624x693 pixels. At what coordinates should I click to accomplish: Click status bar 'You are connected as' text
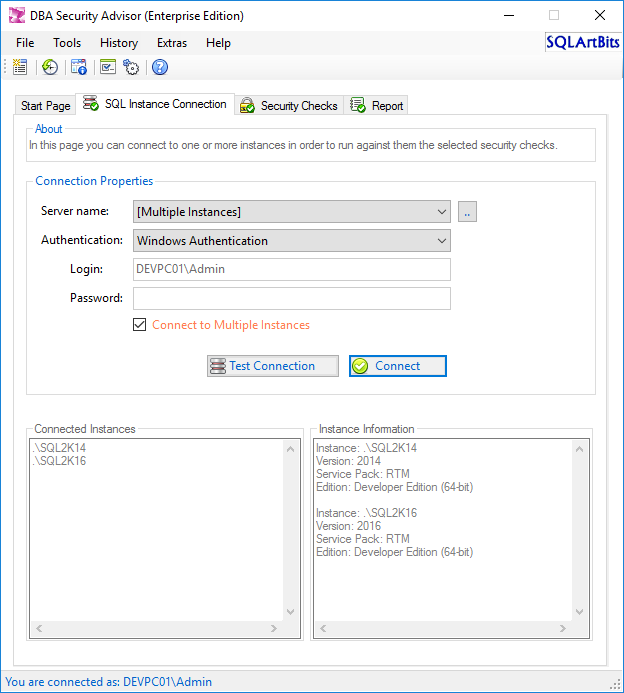108,682
